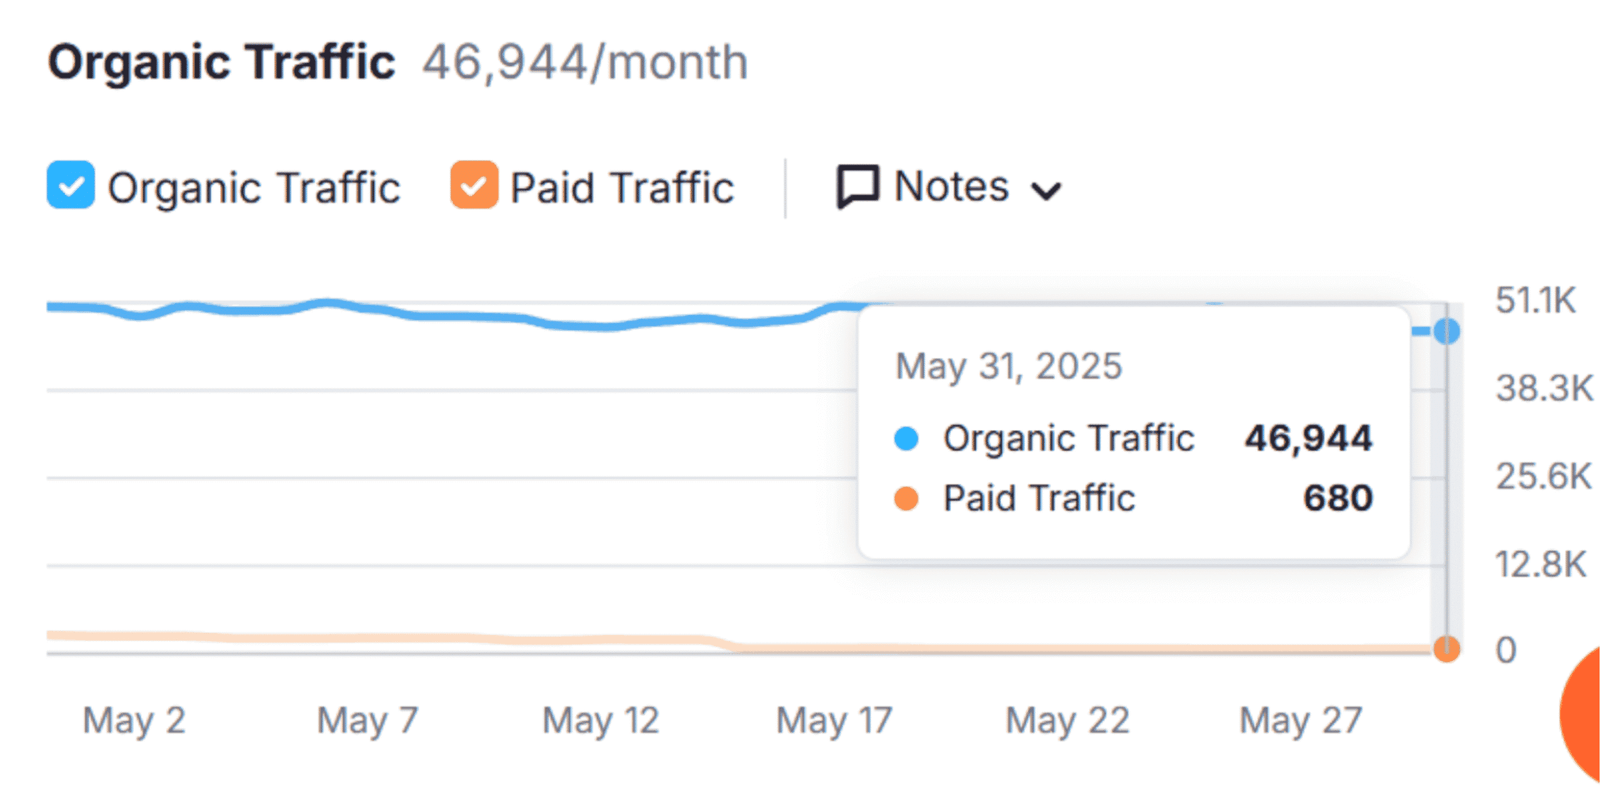
Task: Expand the Notes dropdown chevron
Action: (x=1046, y=190)
